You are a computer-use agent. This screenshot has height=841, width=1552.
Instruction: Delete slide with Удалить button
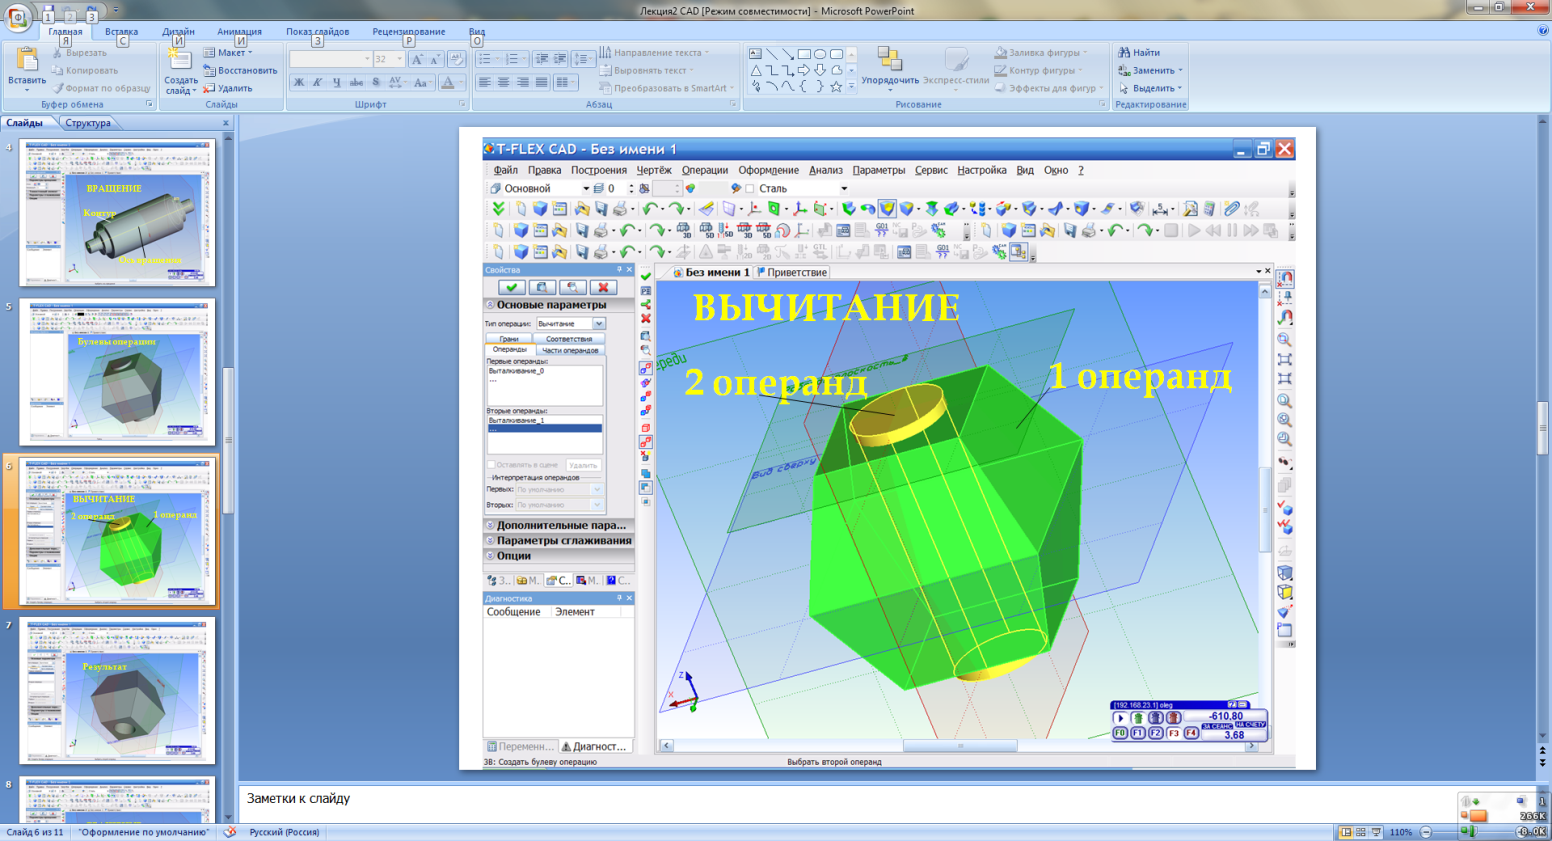(x=228, y=88)
